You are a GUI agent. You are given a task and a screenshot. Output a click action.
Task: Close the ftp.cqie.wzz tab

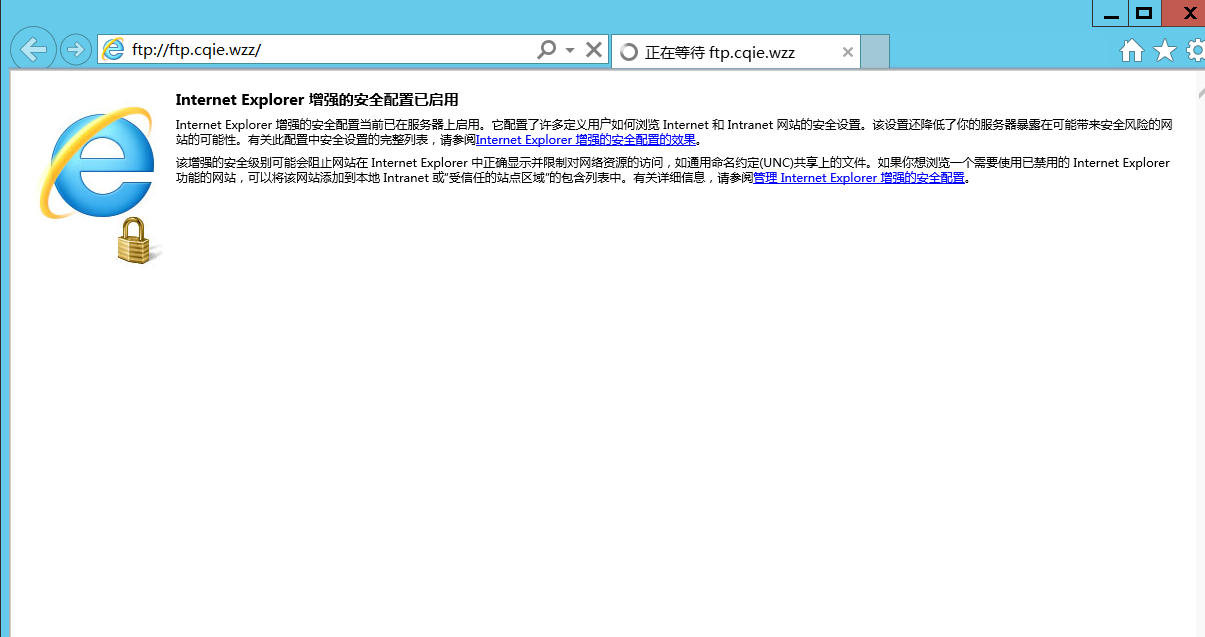point(848,52)
